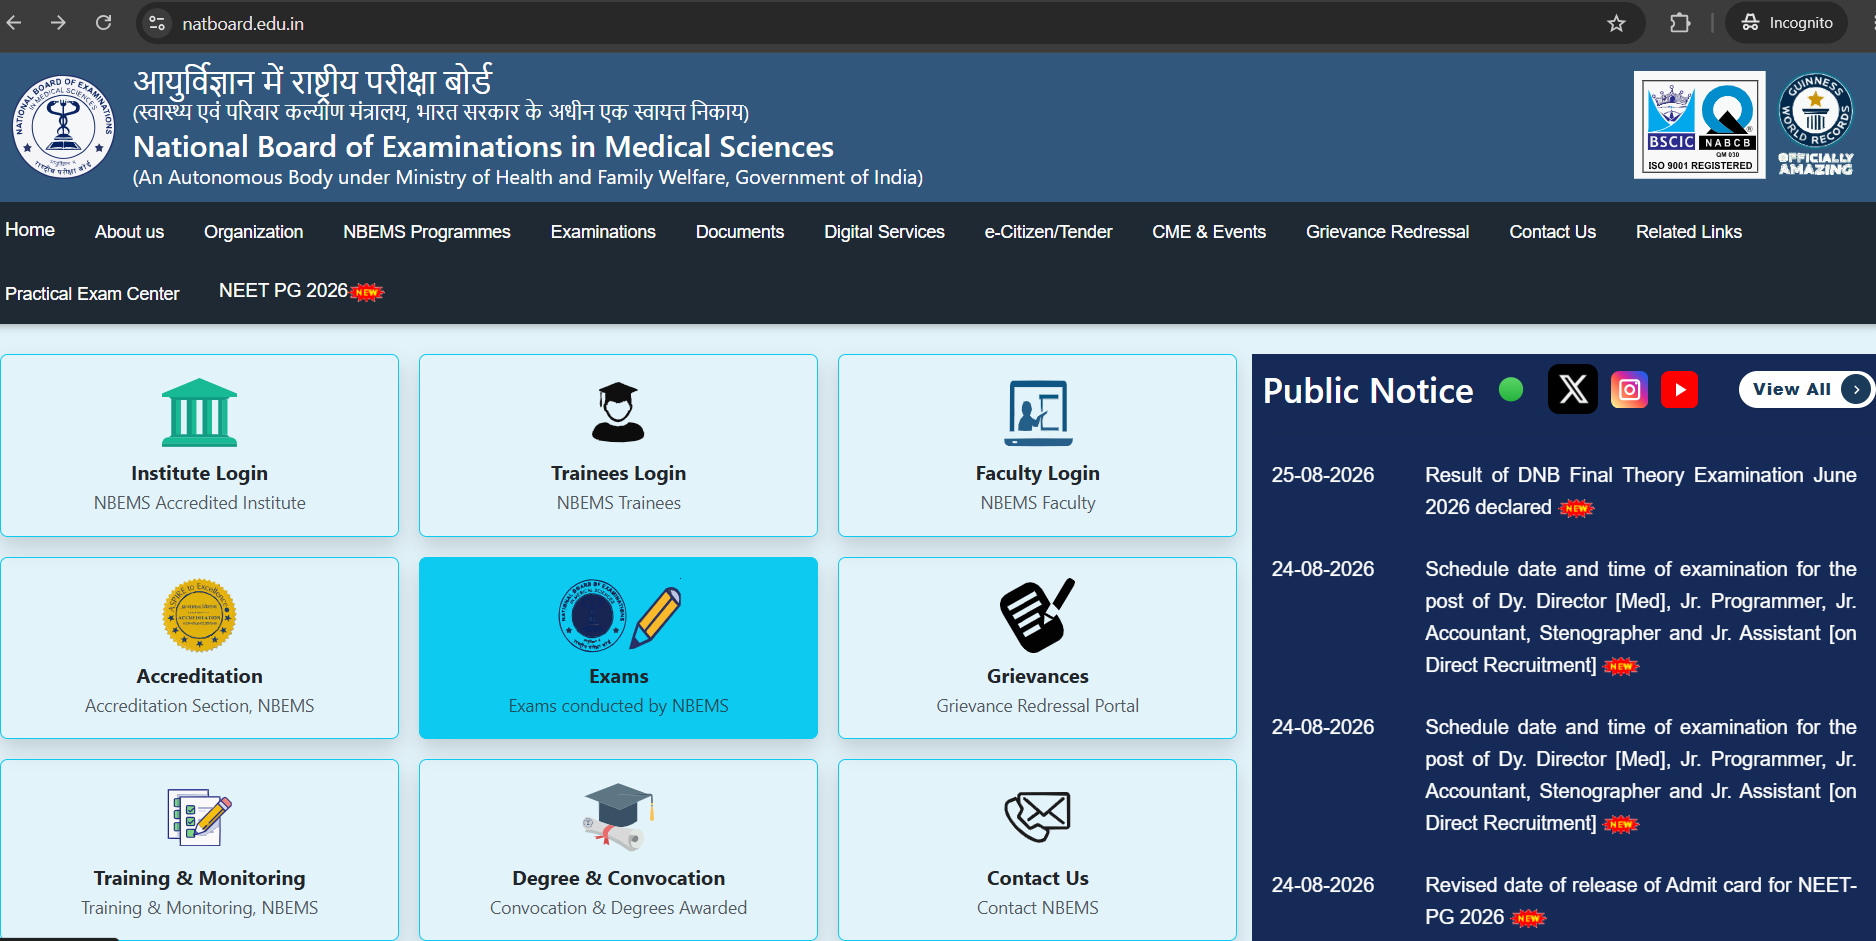Open the Institute Login card title
Screen dimensions: 1876x941
click(200, 473)
